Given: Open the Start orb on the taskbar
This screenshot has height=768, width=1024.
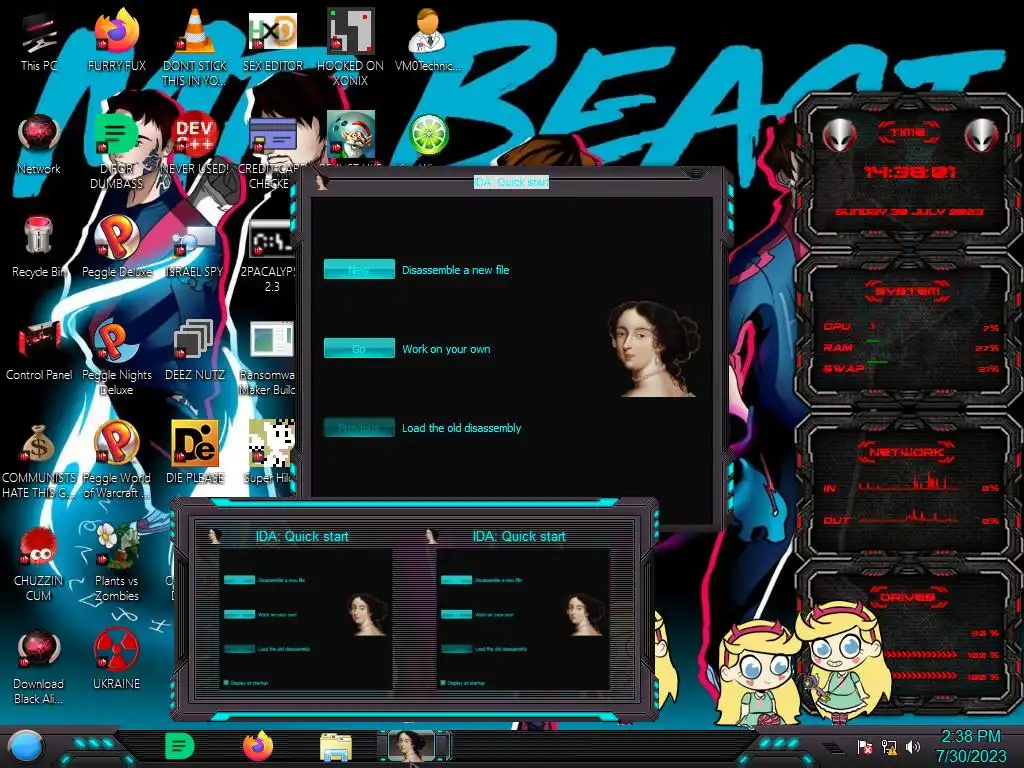Looking at the screenshot, I should (26, 747).
